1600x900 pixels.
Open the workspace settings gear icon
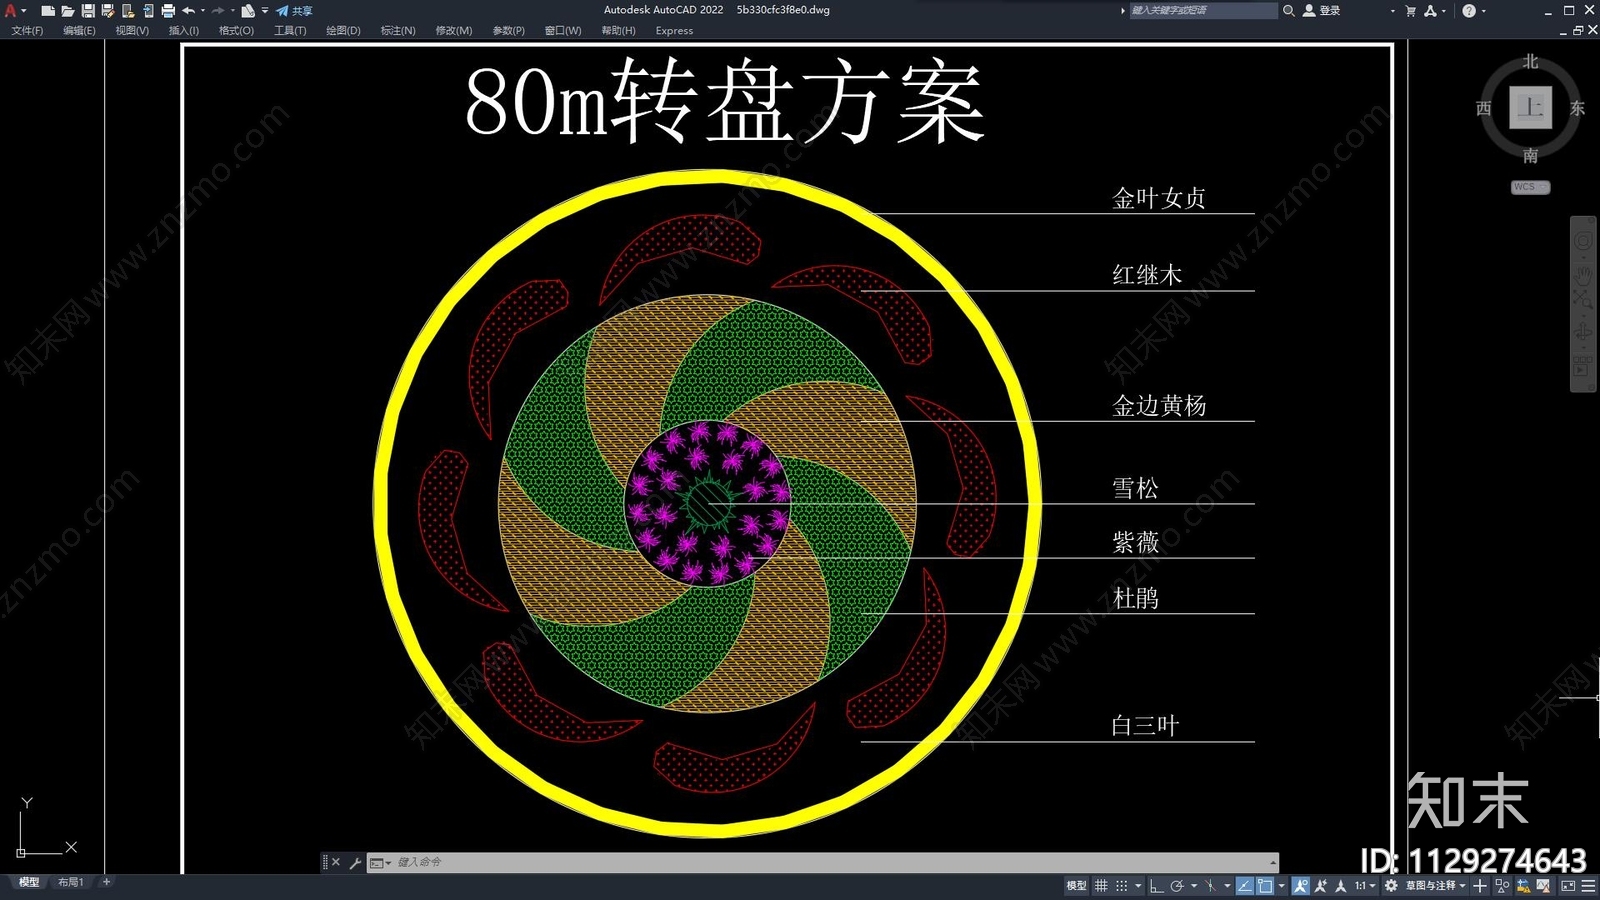(x=1391, y=886)
